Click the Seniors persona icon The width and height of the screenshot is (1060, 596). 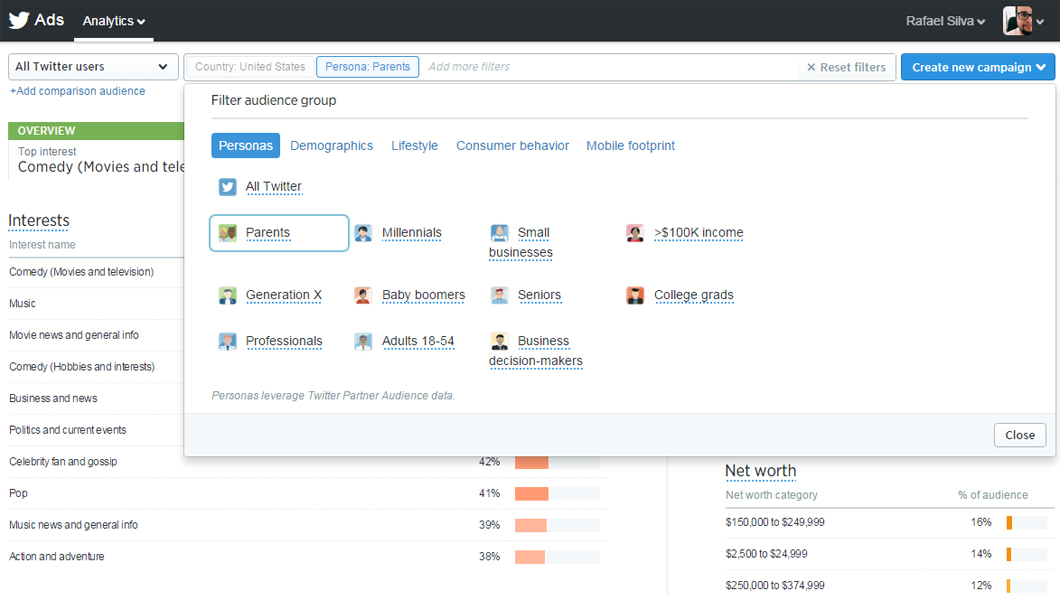[499, 294]
